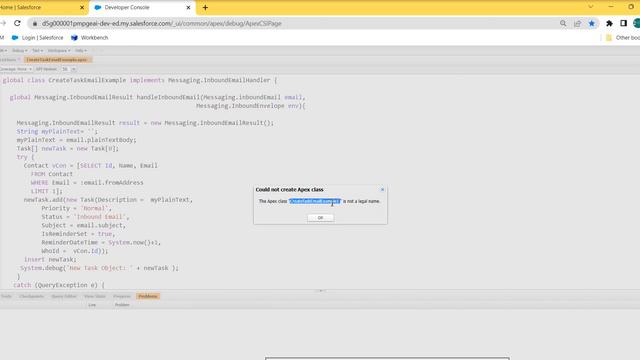Reload the browser page
The width and height of the screenshot is (640, 360).
pyautogui.click(x=17, y=23)
